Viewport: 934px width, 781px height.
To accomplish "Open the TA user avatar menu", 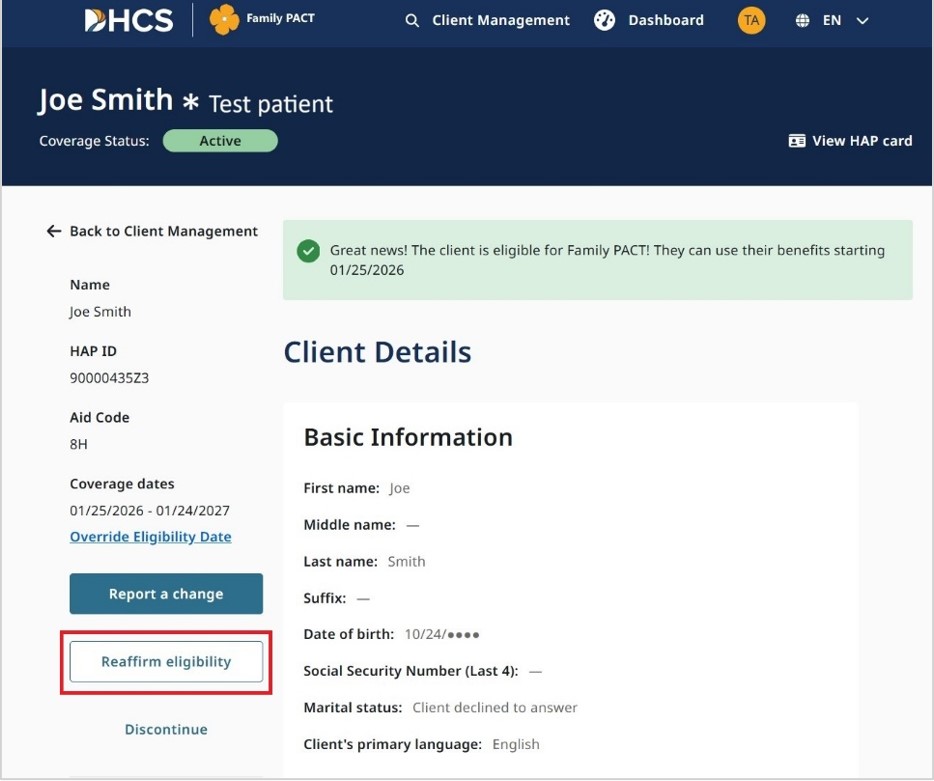I will [751, 20].
